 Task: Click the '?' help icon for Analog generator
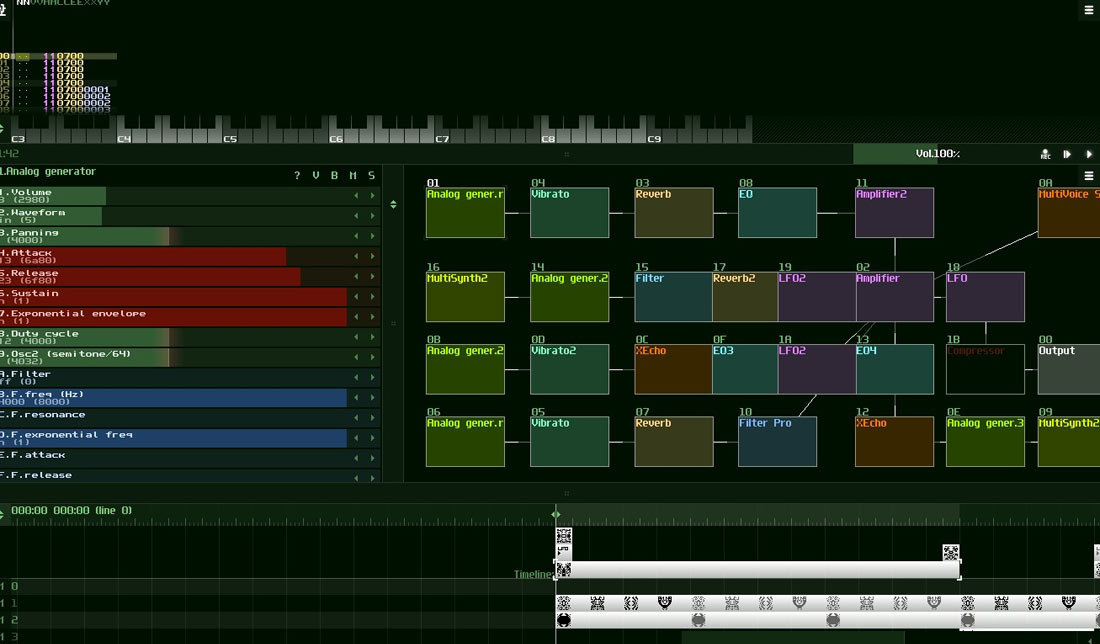297,176
